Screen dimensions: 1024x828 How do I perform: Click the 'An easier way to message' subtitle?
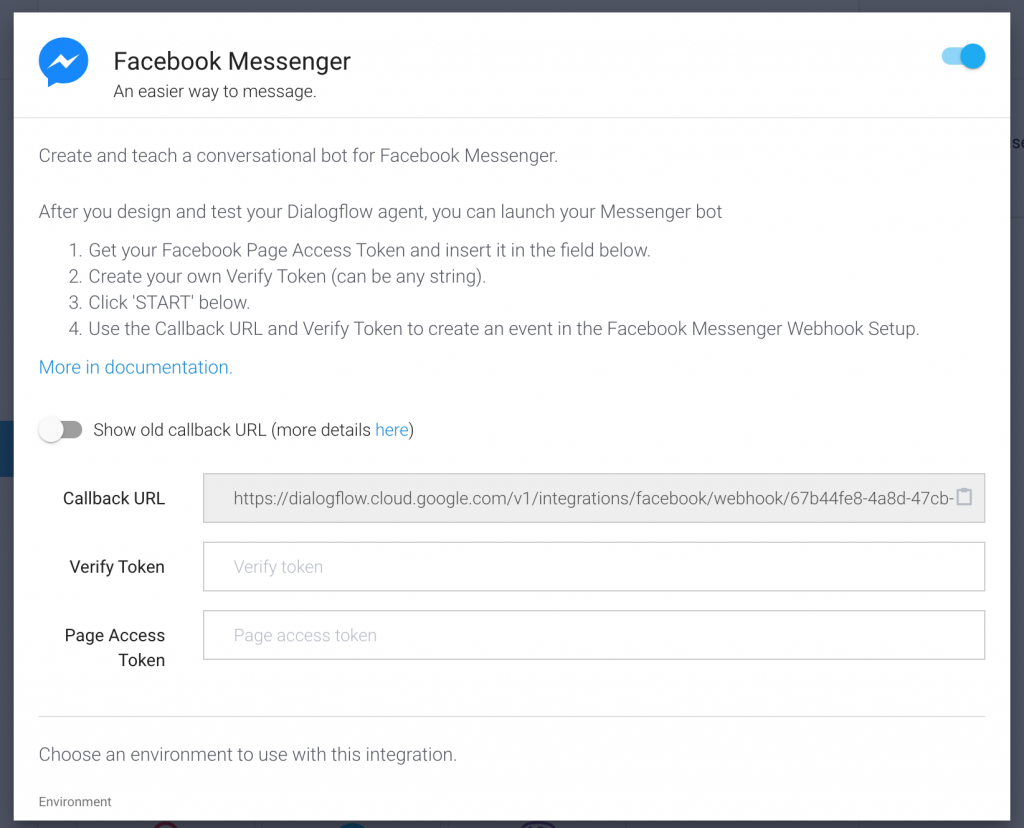point(215,91)
